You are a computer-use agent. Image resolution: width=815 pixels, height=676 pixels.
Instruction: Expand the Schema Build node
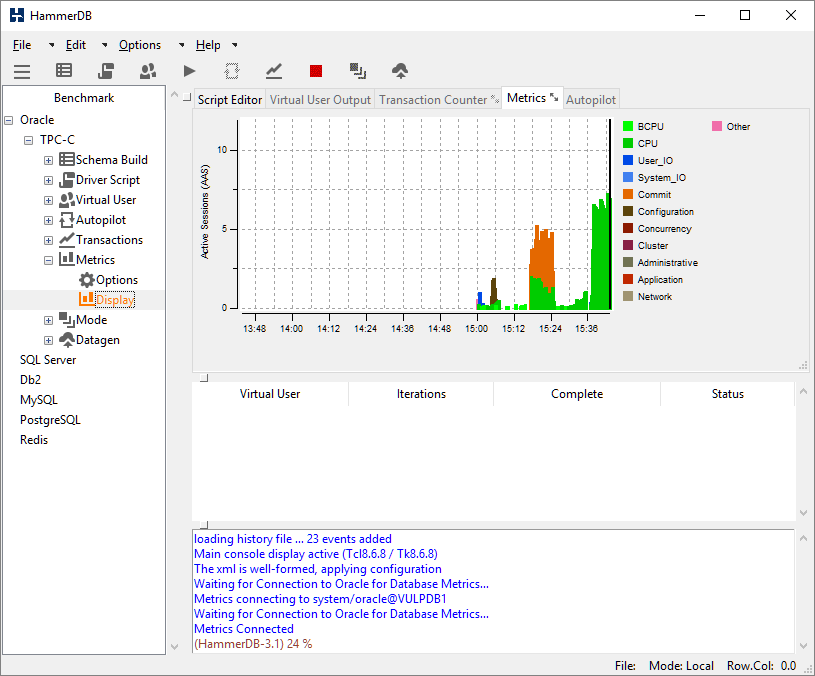[x=48, y=161]
